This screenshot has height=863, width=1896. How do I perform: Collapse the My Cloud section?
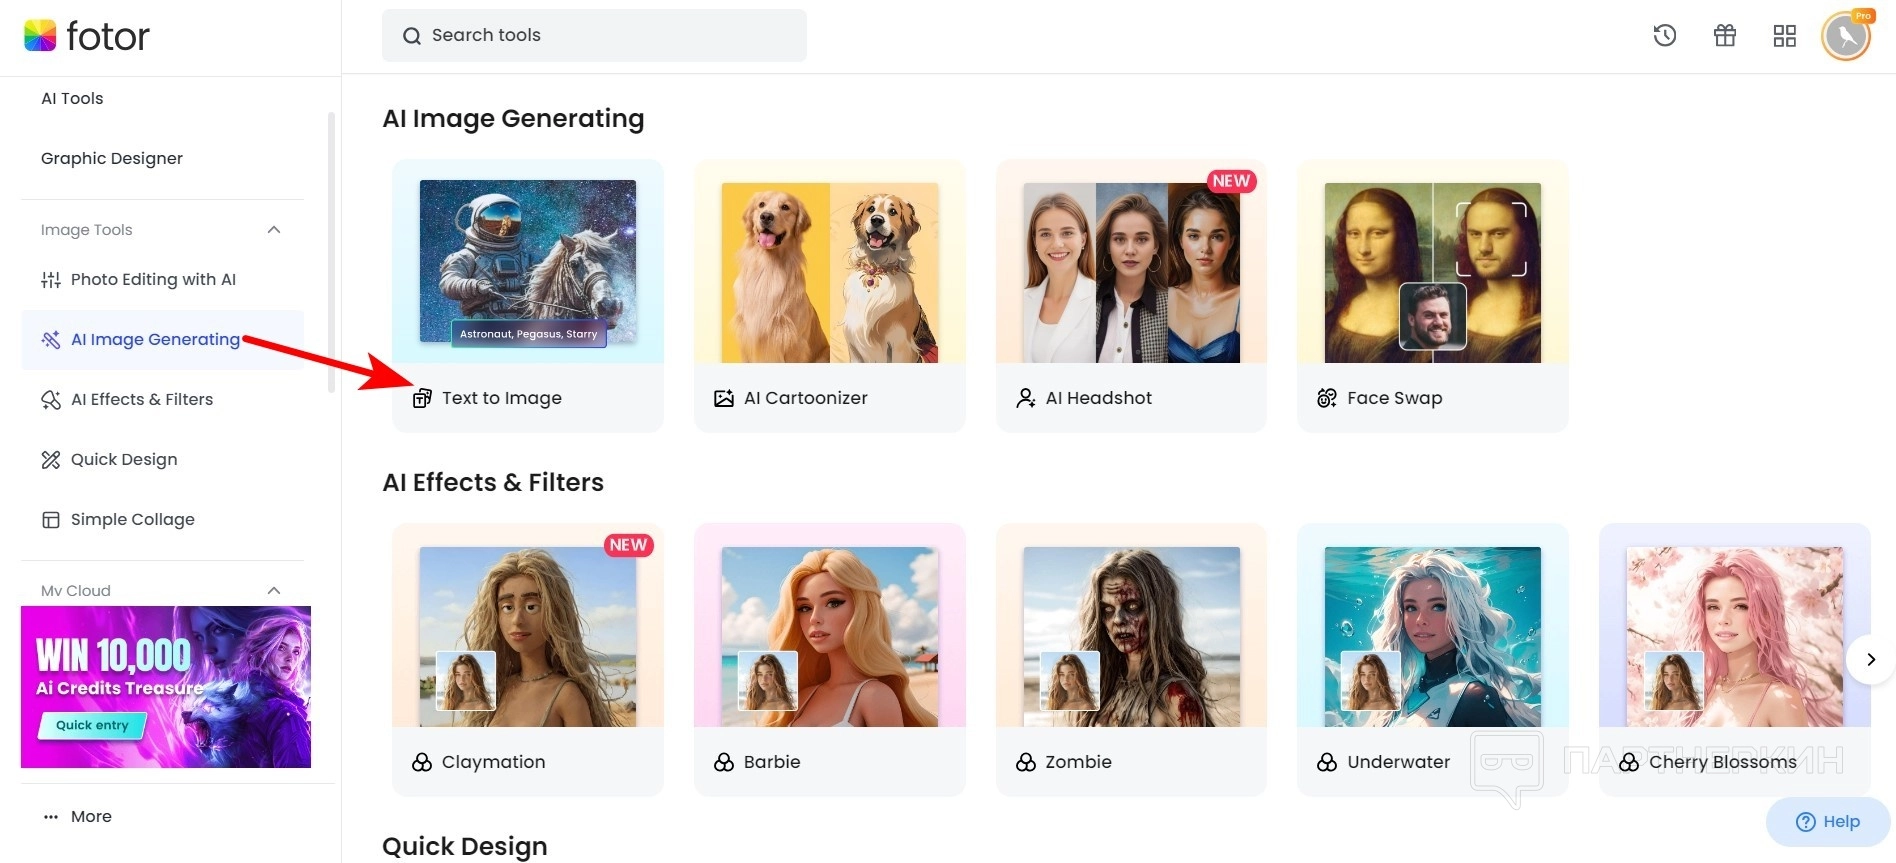point(274,590)
